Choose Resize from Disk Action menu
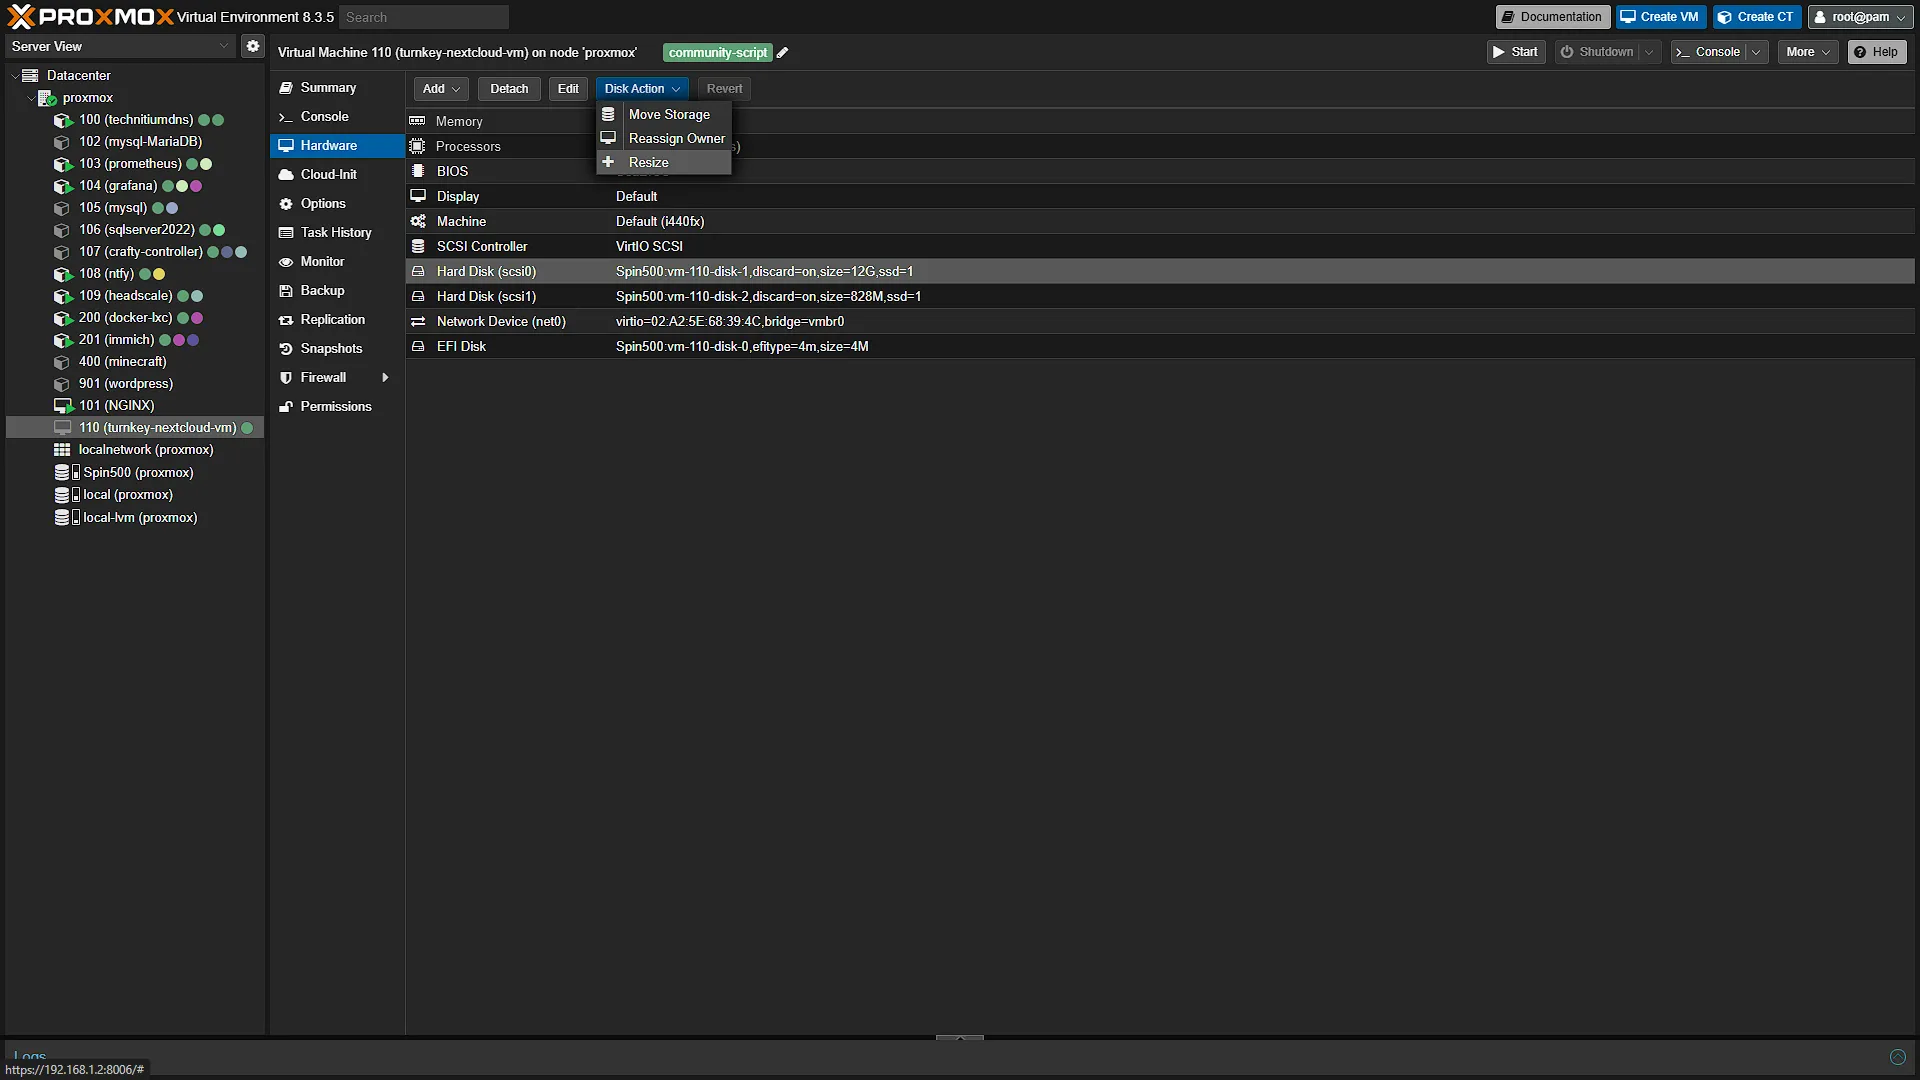1920x1080 pixels. (x=665, y=162)
